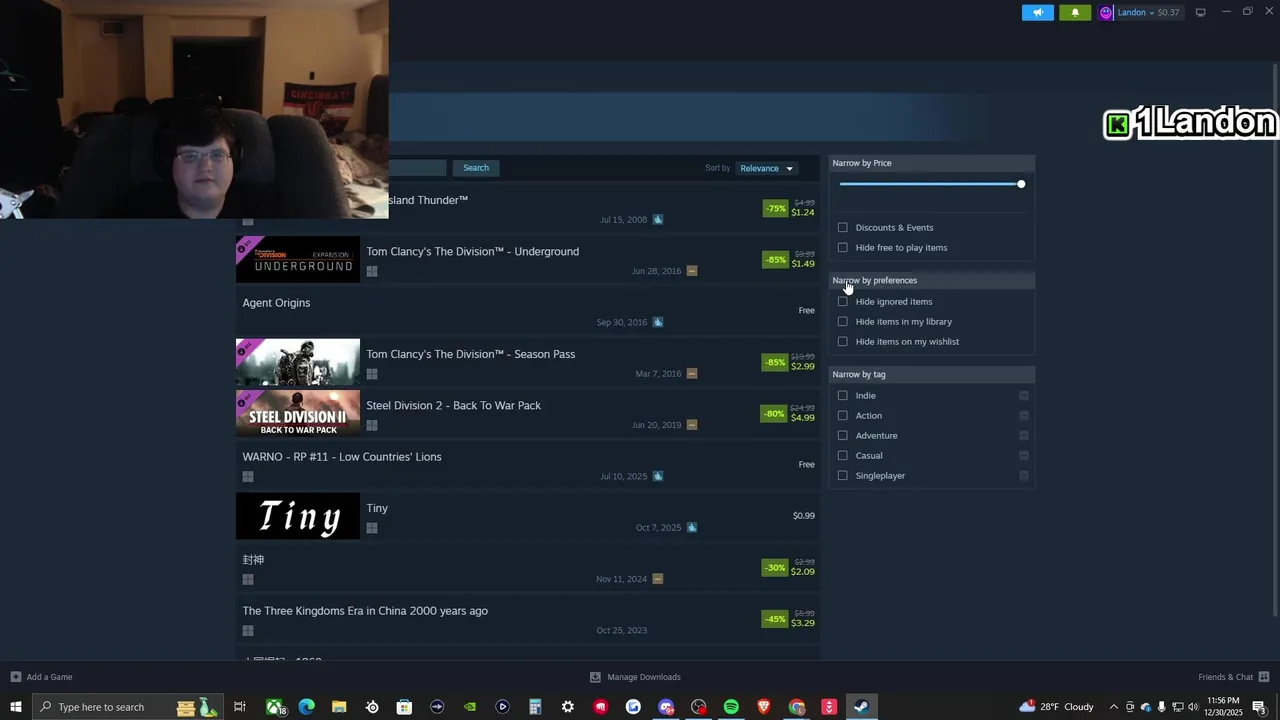
Task: Click the Underground expansion thumbnail
Action: coord(298,260)
